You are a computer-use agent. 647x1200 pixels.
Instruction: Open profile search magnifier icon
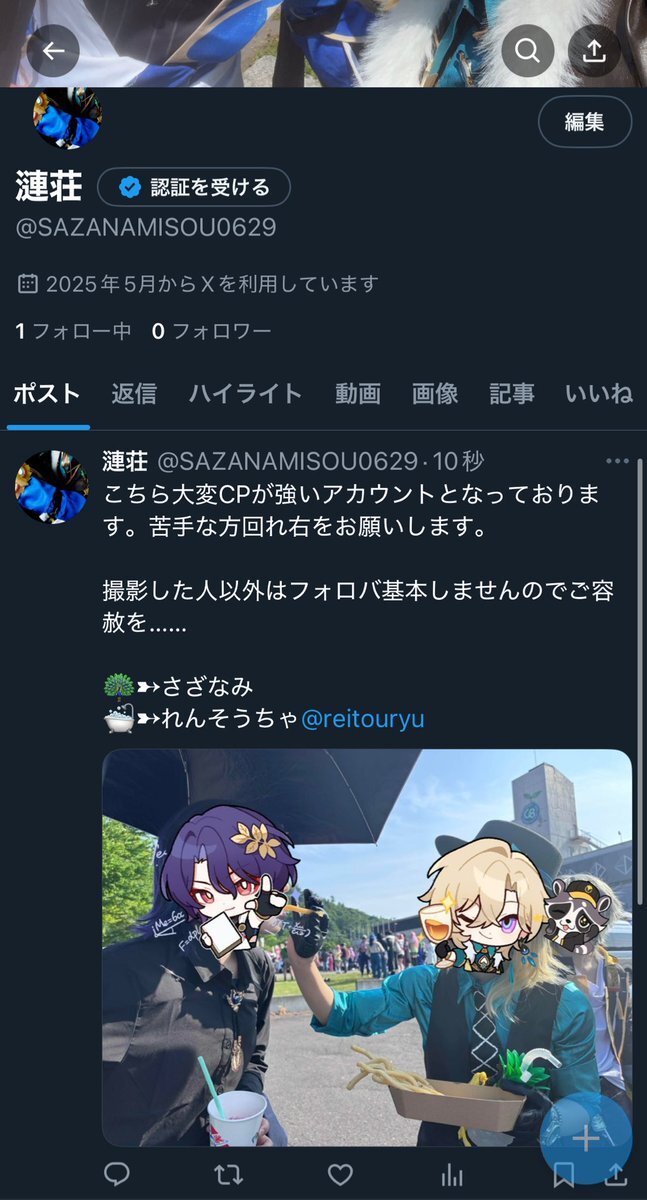coord(528,51)
